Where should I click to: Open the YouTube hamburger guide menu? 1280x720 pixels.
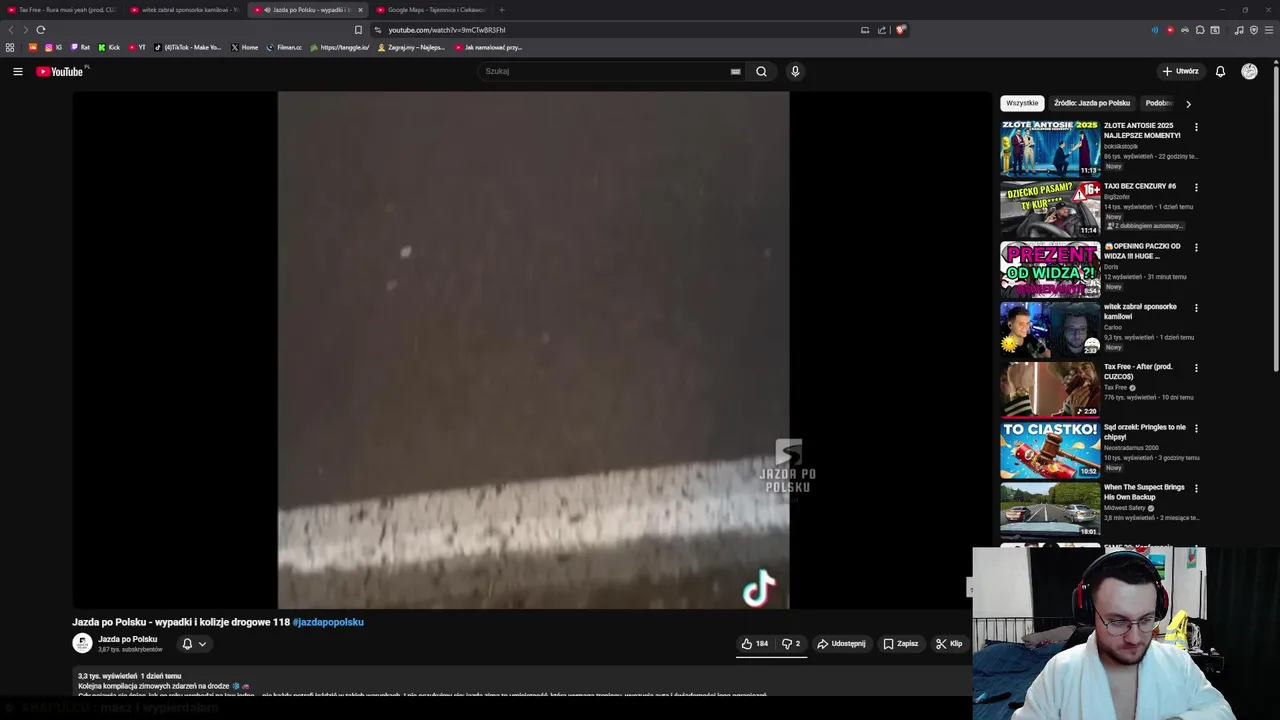(17, 71)
